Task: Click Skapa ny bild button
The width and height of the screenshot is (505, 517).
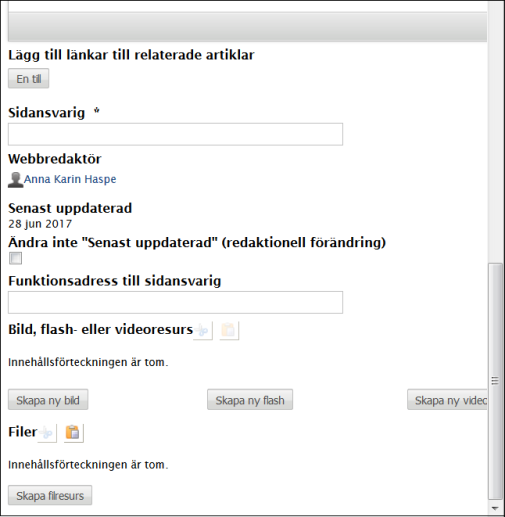Action: click(48, 400)
